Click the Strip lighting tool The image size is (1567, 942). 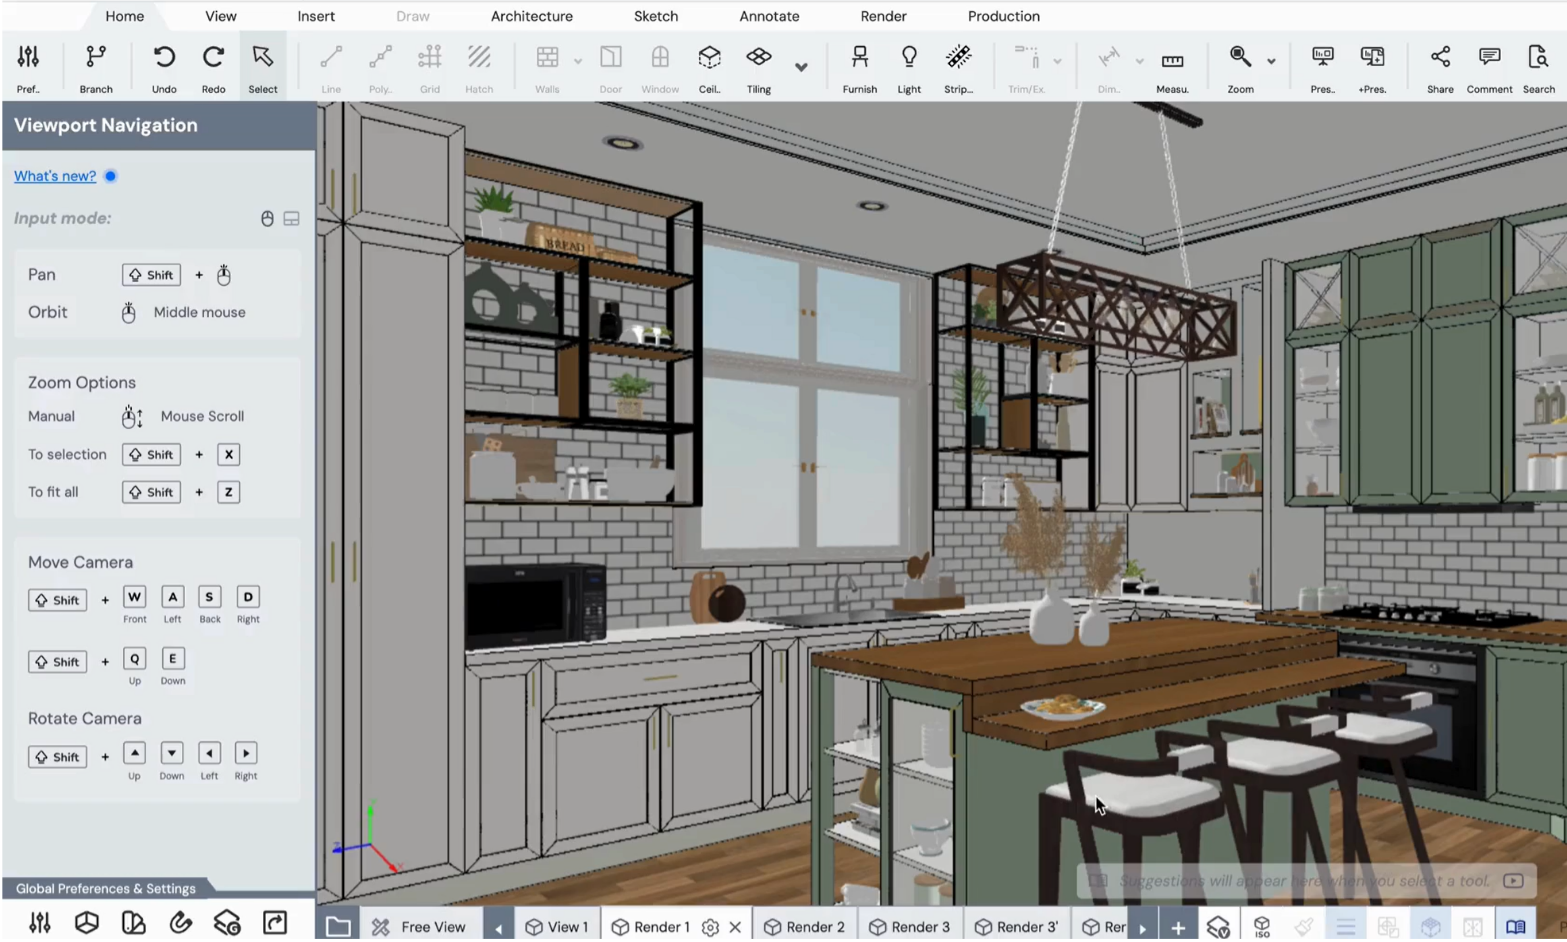click(958, 67)
